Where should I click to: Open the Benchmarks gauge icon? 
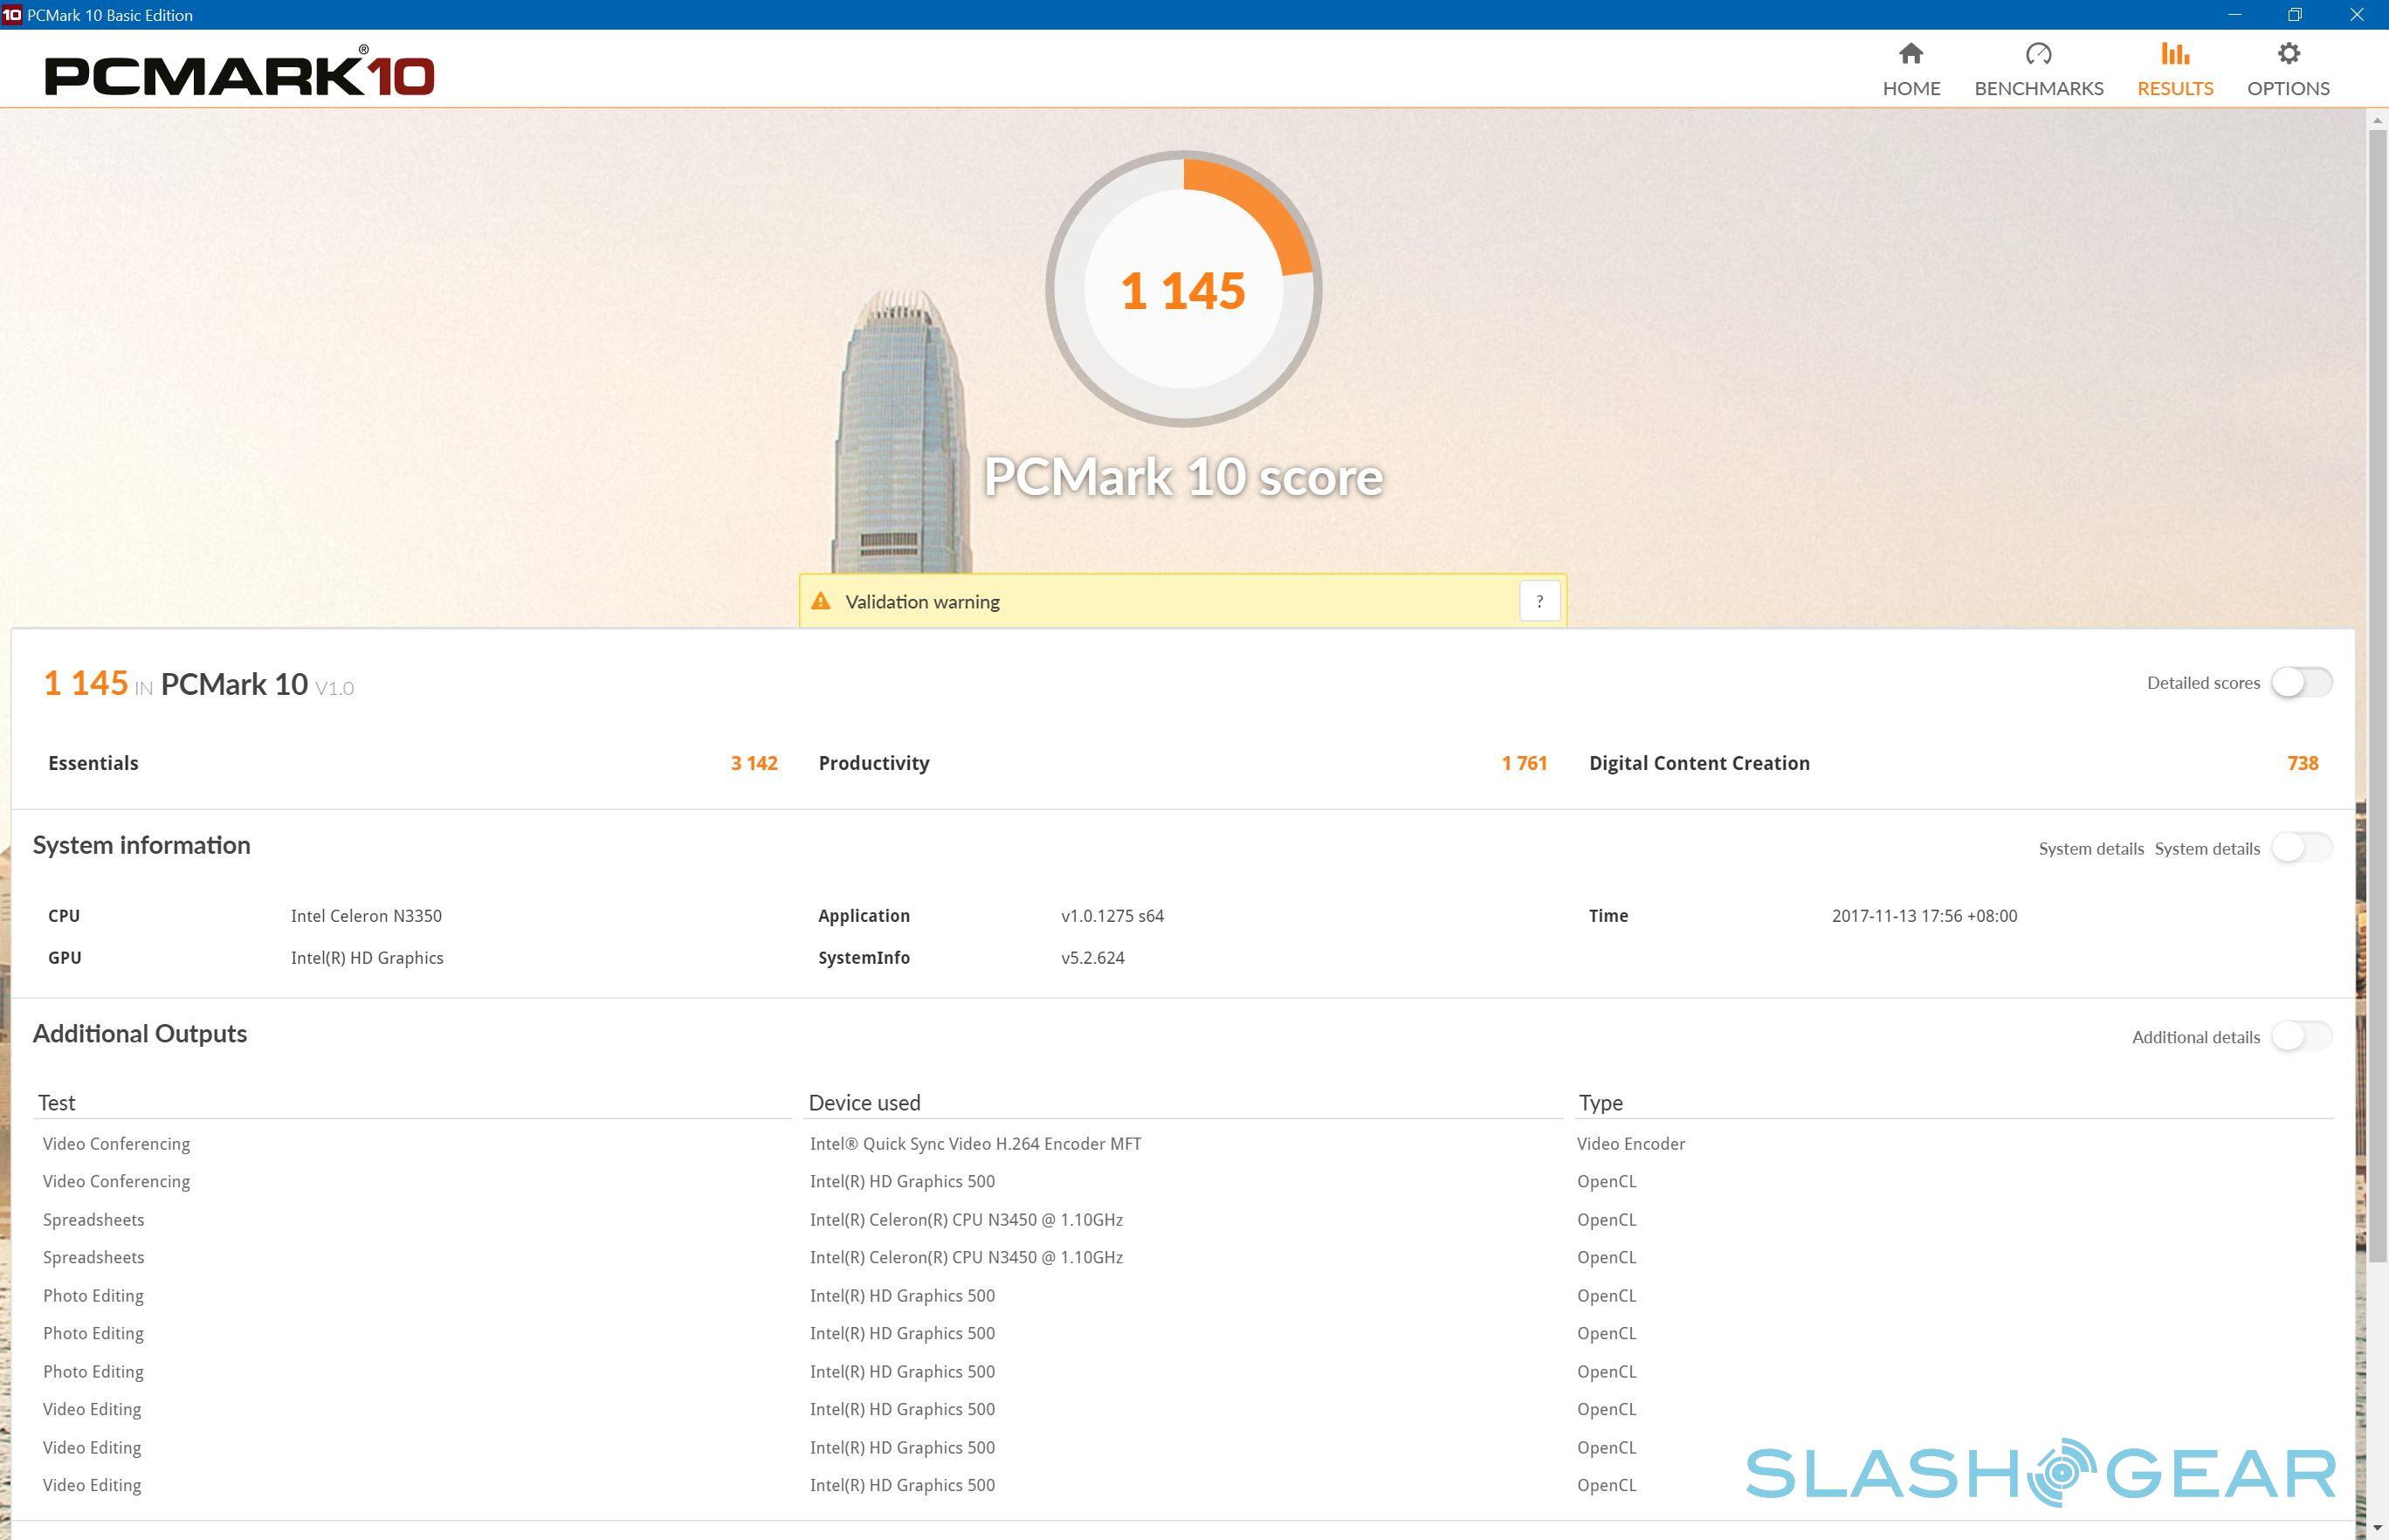(x=2038, y=53)
